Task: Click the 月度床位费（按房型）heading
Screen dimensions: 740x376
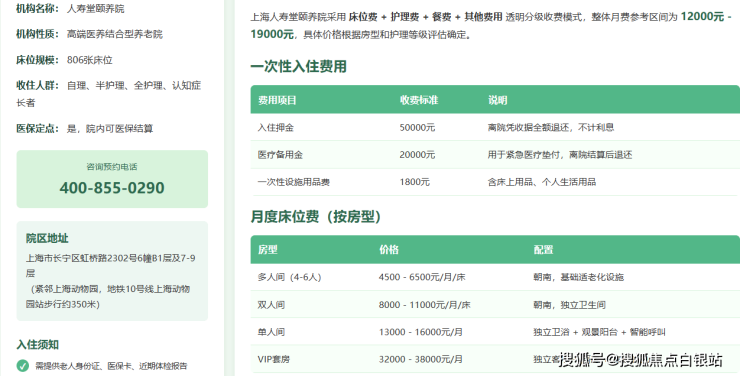Action: coord(315,217)
